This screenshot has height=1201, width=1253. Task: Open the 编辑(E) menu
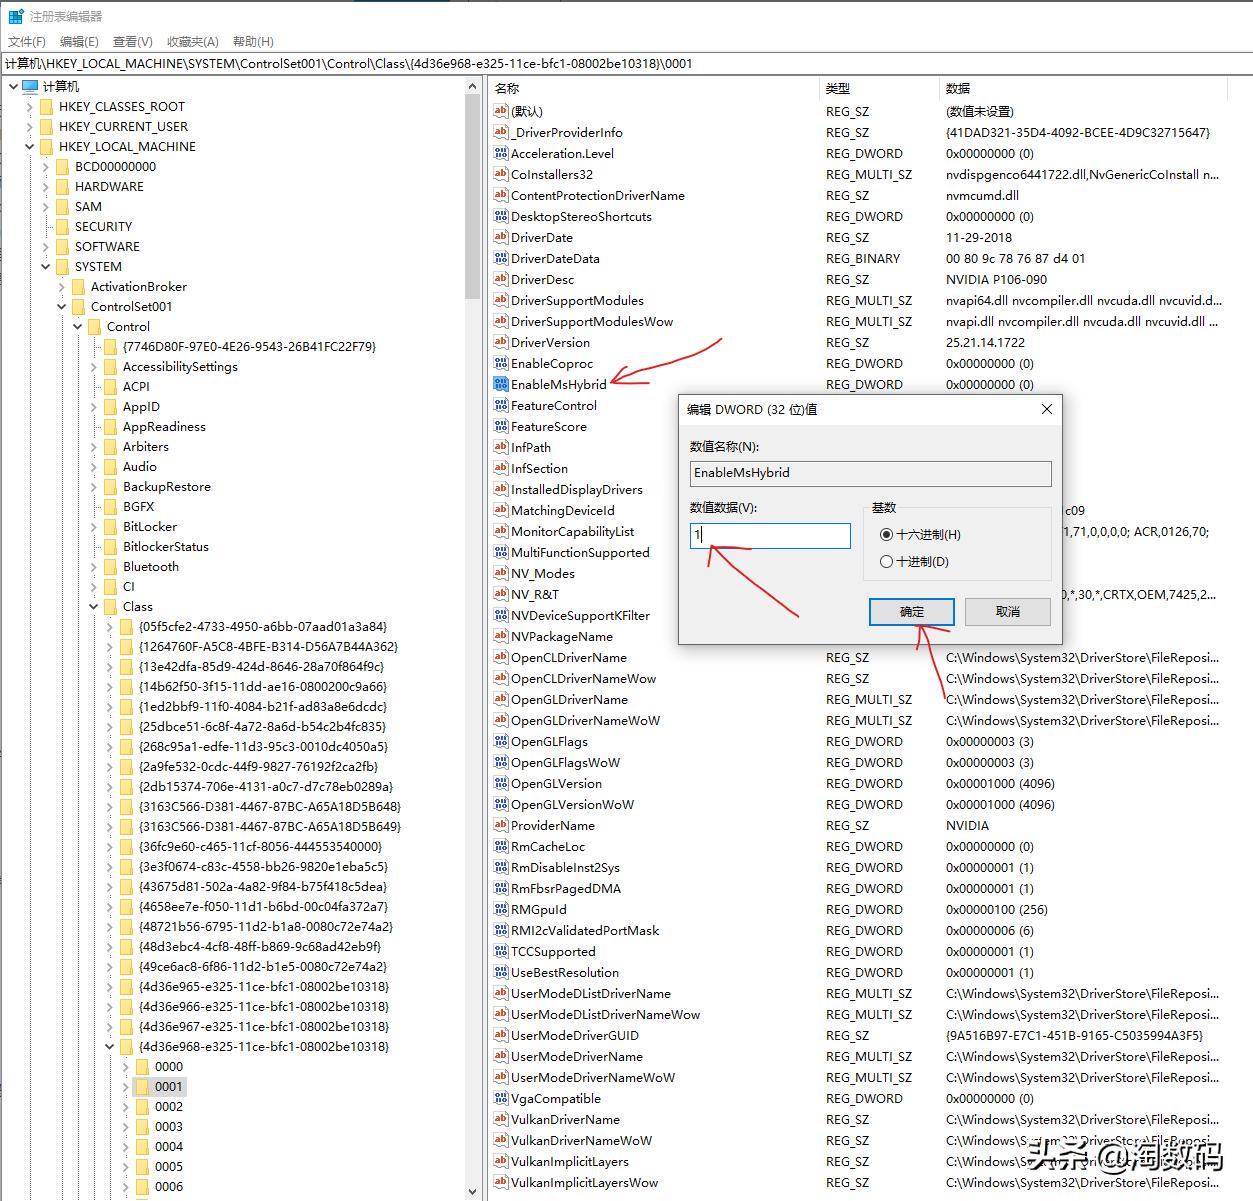pos(79,41)
